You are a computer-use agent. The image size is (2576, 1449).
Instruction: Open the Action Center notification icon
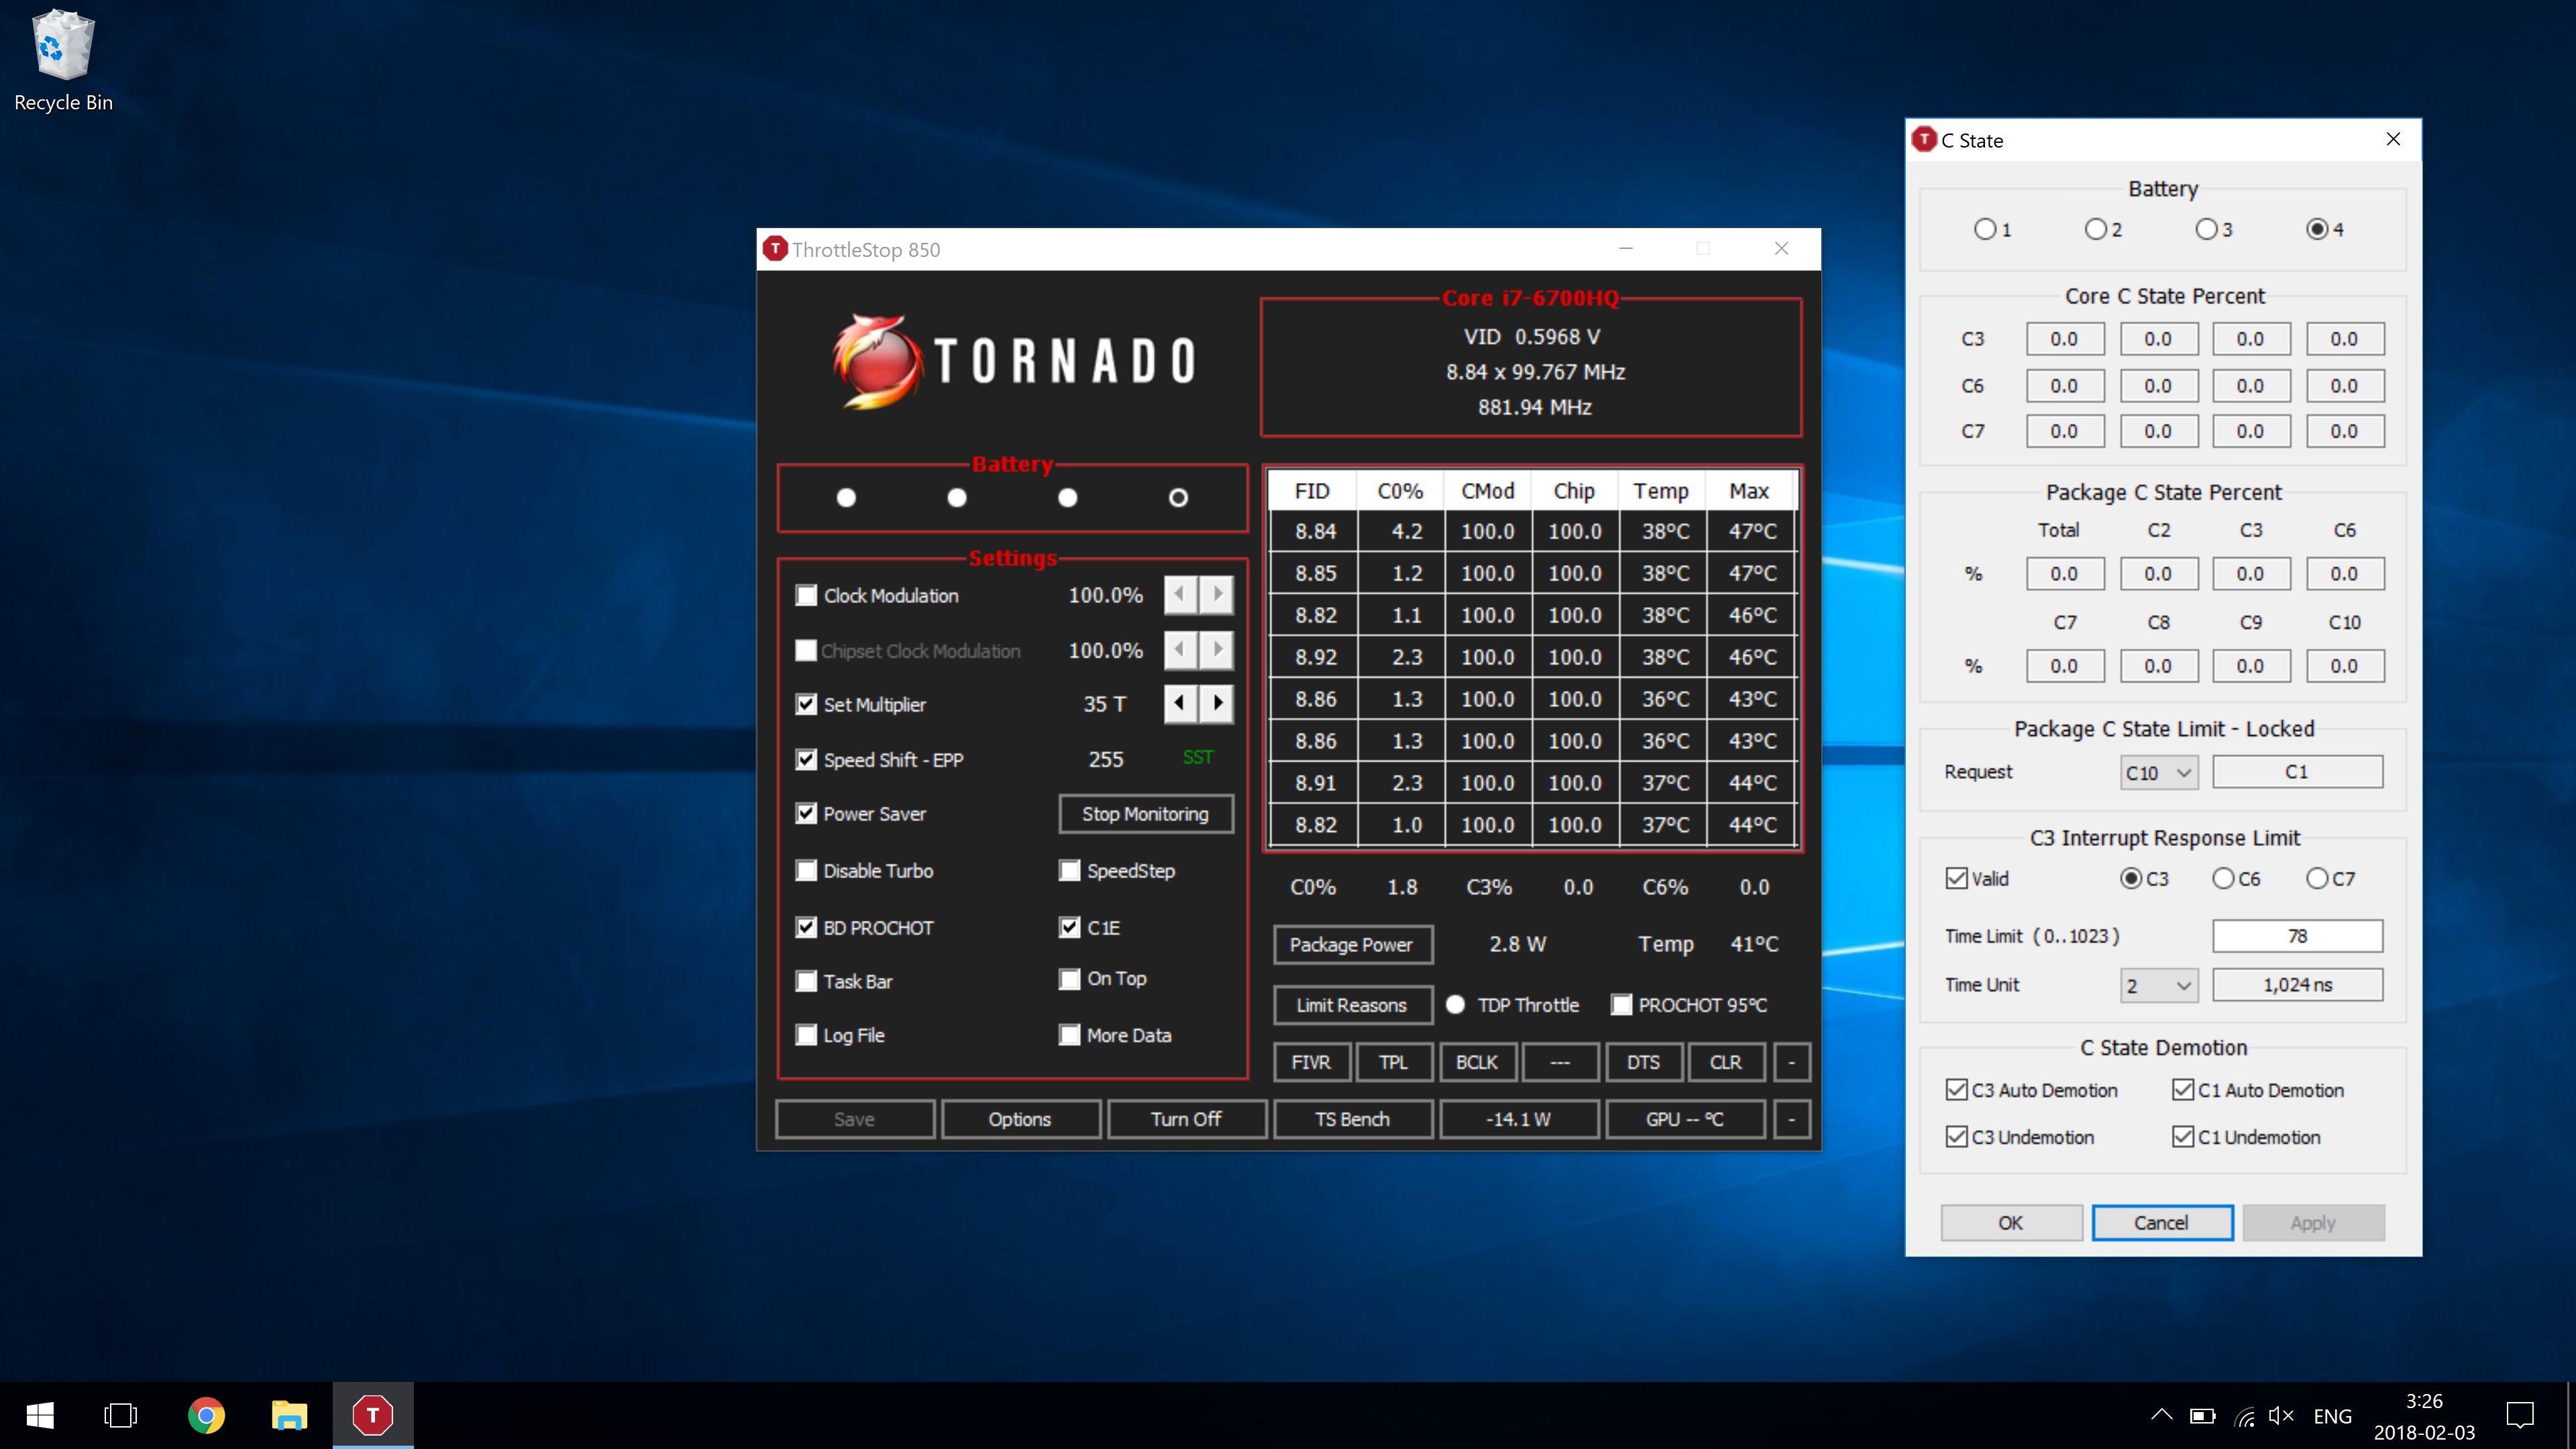click(2519, 1415)
